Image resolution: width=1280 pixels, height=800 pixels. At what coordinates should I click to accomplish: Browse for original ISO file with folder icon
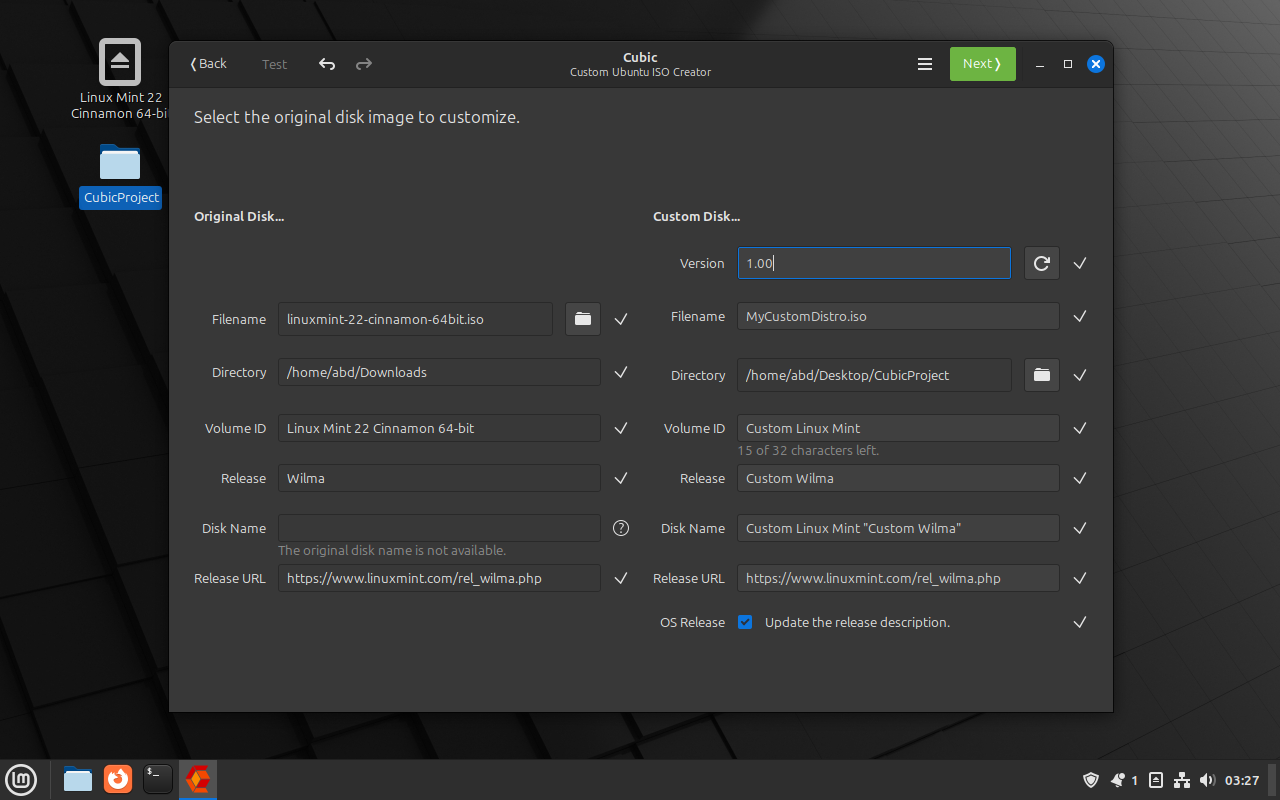pyautogui.click(x=583, y=319)
